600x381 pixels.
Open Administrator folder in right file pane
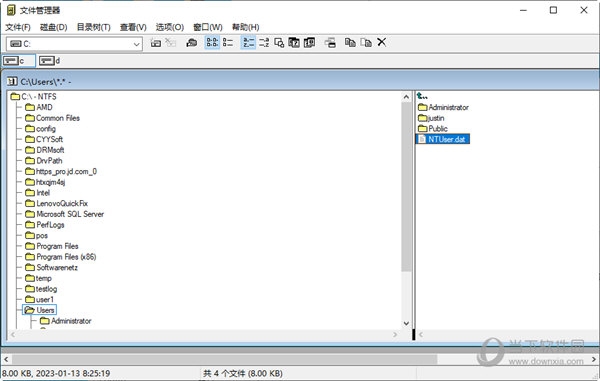pos(443,107)
